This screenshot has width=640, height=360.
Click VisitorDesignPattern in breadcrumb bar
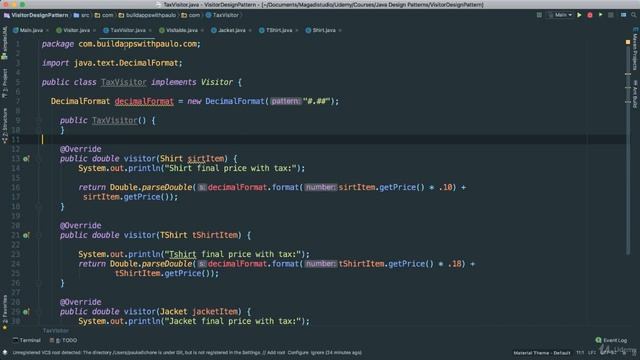click(36, 15)
